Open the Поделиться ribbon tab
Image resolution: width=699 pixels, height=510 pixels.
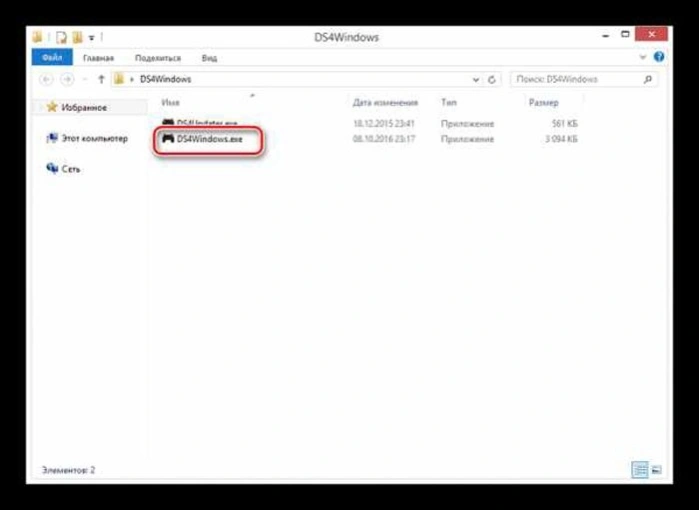[158, 58]
